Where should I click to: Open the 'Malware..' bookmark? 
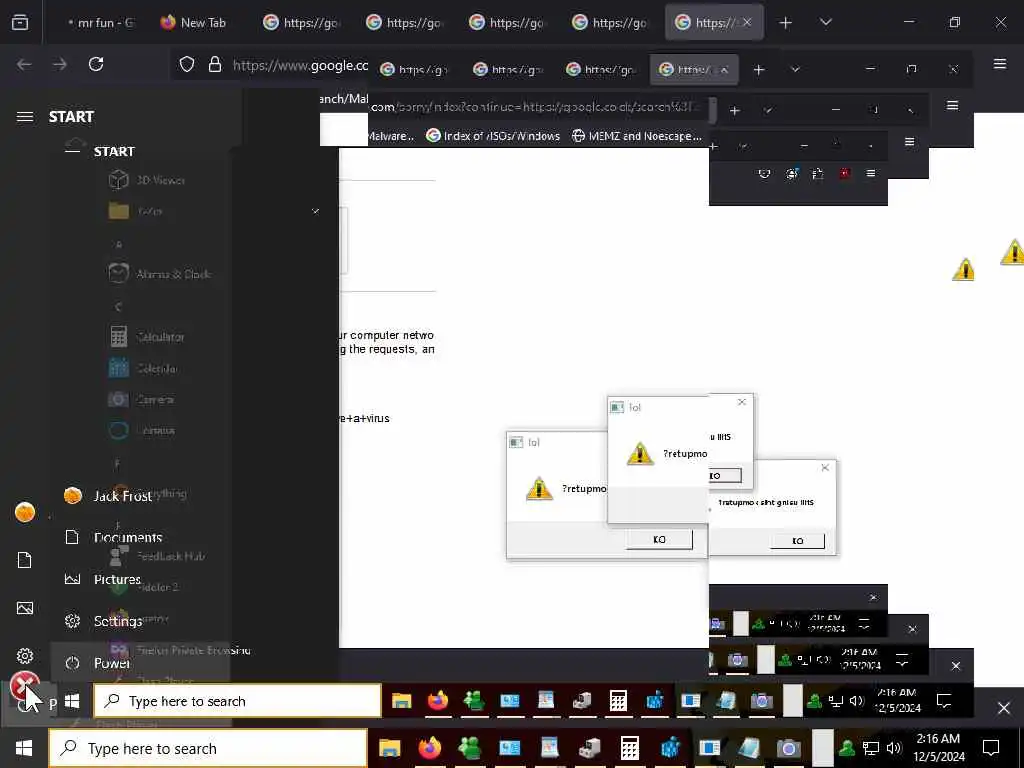click(x=391, y=136)
